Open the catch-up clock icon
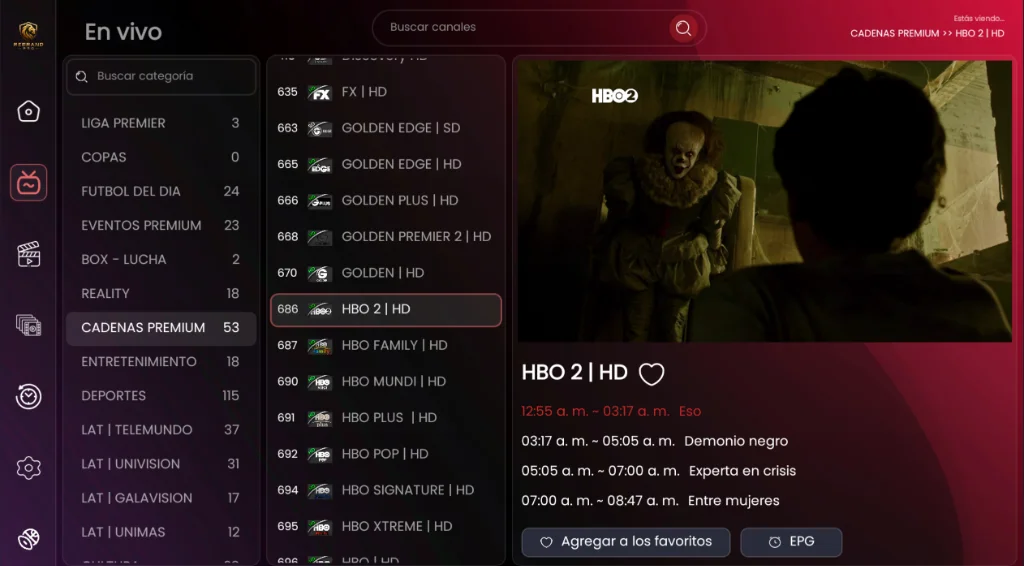1024x566 pixels. pyautogui.click(x=28, y=396)
